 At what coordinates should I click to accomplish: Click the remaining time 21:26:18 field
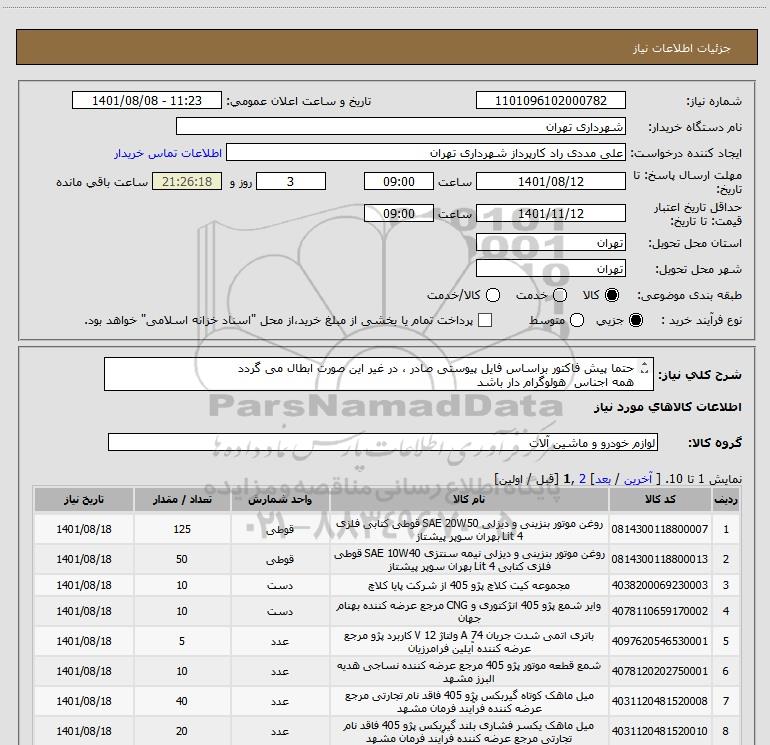187,181
